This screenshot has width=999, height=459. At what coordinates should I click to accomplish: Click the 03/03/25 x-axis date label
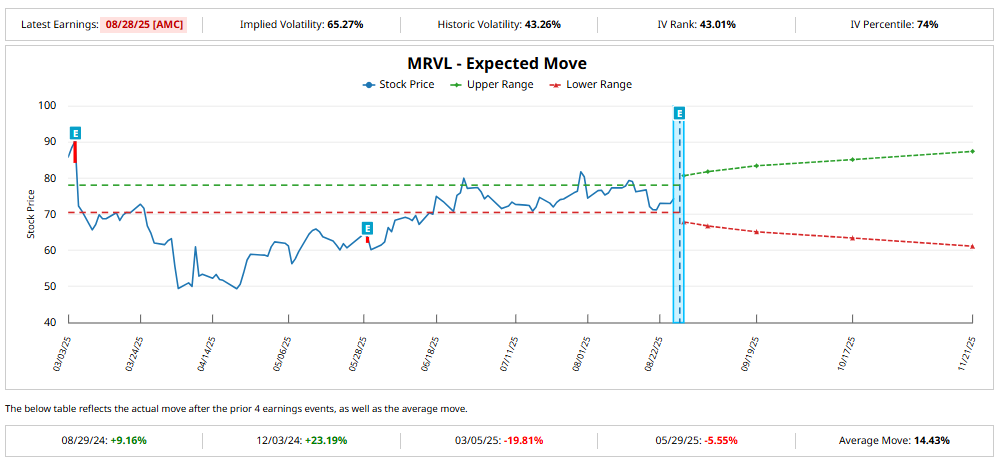click(x=62, y=352)
